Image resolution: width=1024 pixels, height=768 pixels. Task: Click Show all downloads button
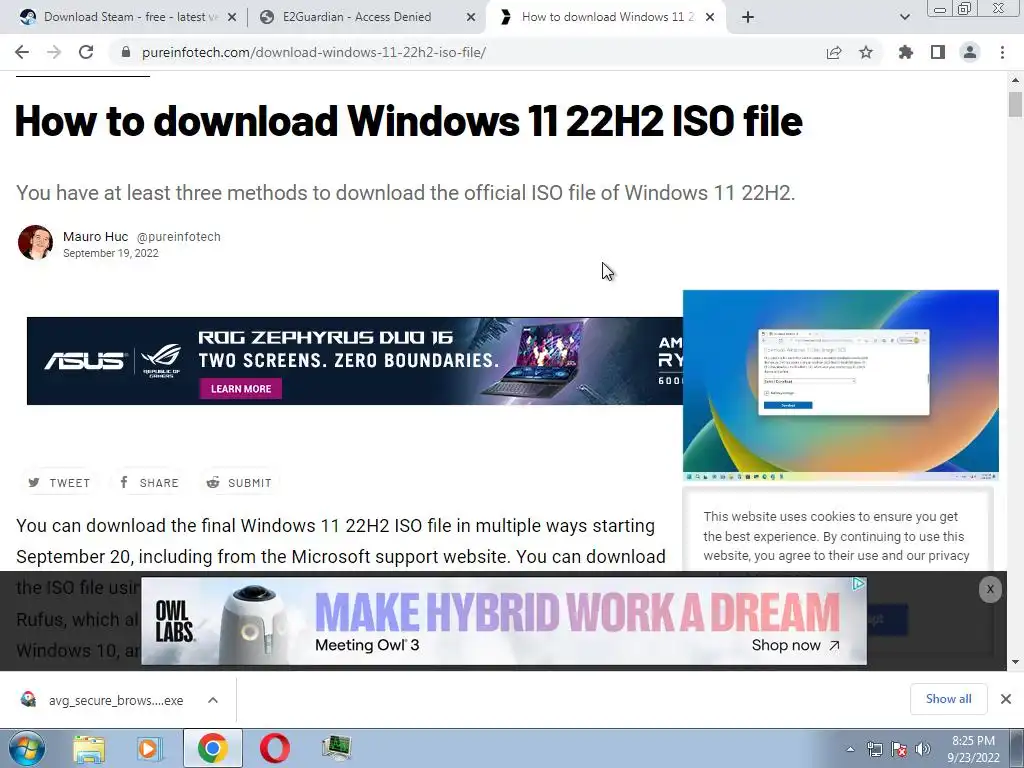tap(948, 699)
